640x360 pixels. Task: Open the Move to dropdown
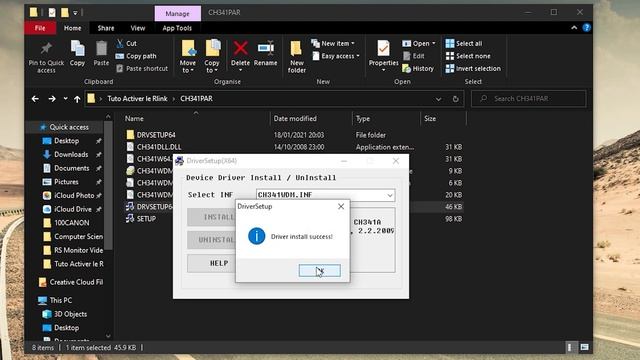(x=188, y=56)
